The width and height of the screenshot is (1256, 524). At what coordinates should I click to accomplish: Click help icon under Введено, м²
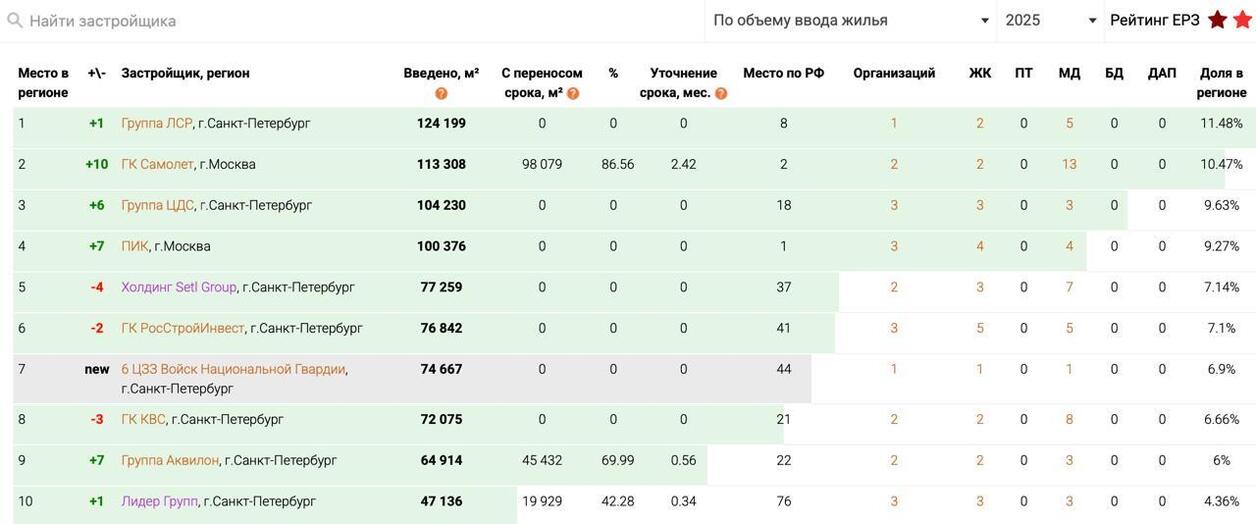click(441, 94)
